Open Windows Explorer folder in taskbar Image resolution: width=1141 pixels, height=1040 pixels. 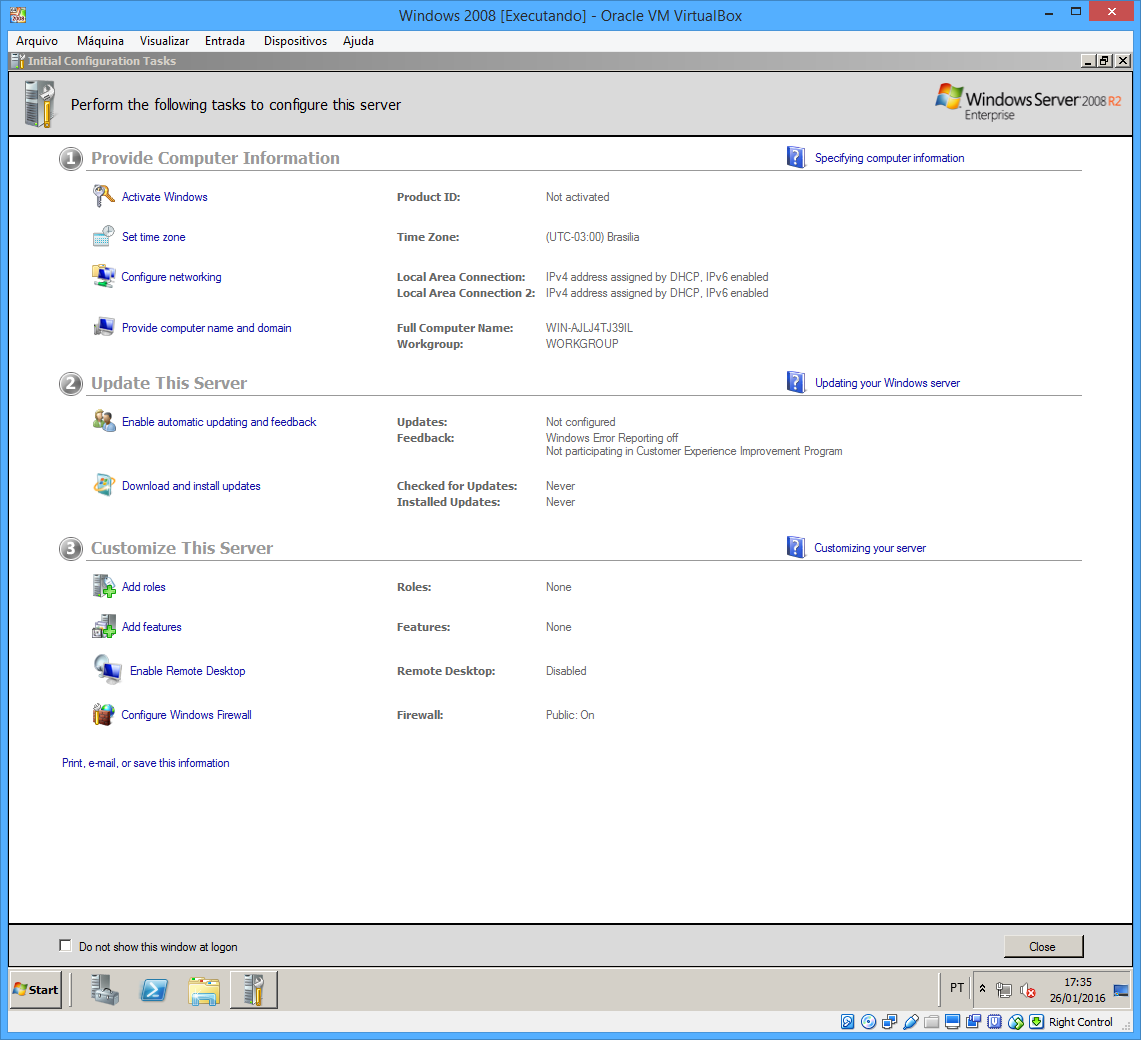point(204,991)
